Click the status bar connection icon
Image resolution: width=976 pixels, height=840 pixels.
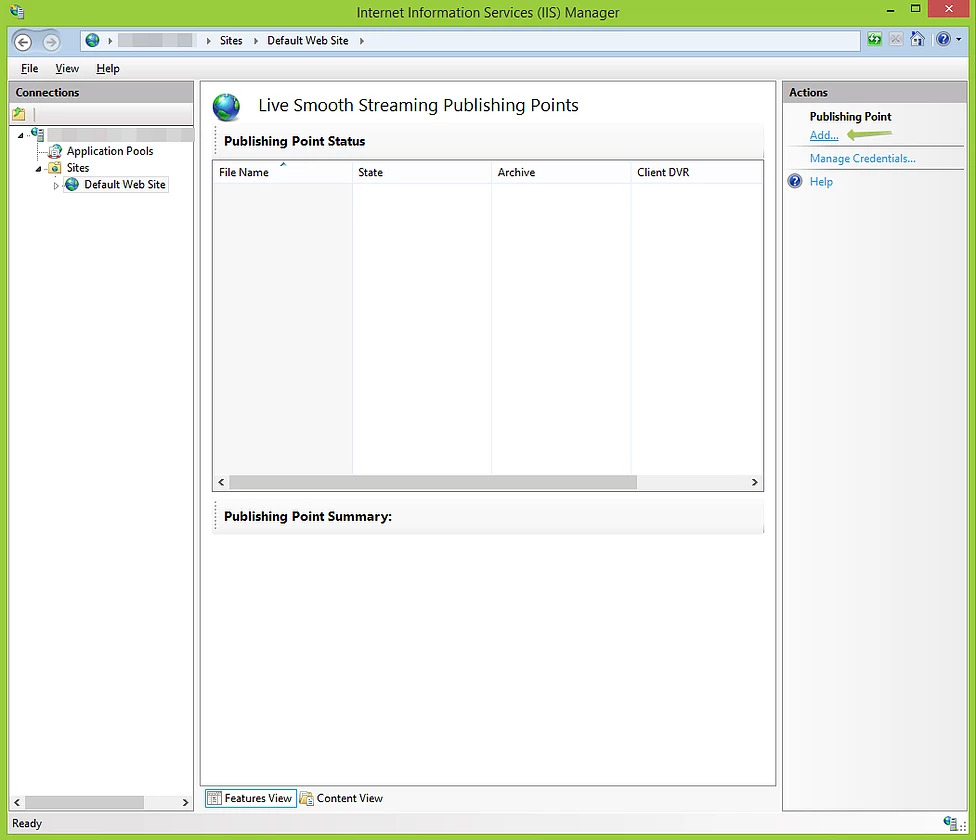click(x=950, y=823)
